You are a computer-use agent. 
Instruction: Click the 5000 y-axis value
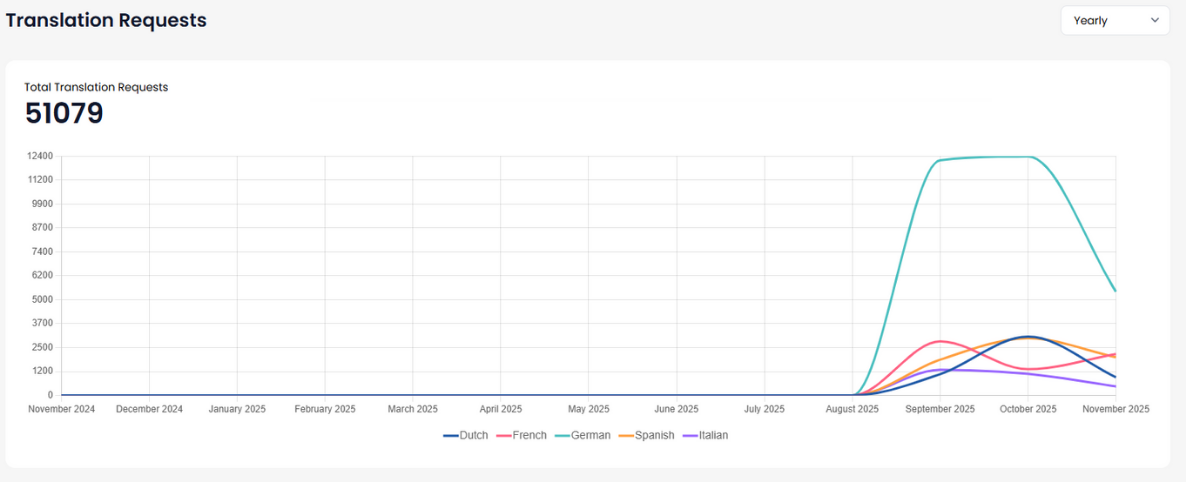(42, 300)
